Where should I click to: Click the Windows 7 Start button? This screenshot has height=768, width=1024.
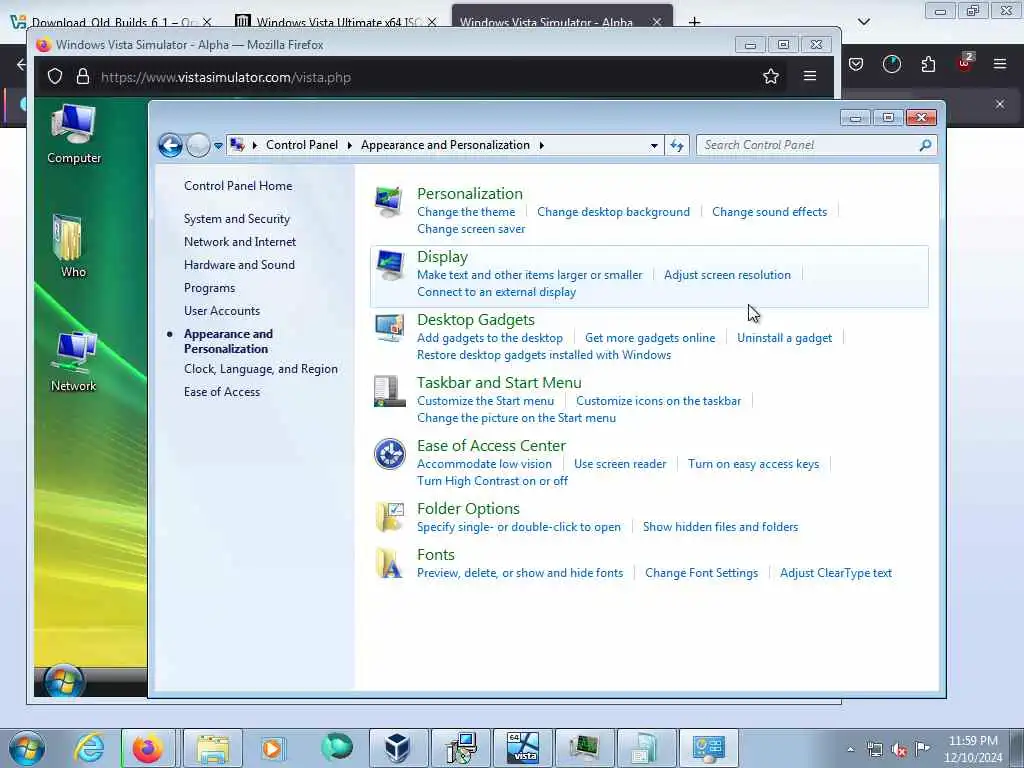pos(27,748)
